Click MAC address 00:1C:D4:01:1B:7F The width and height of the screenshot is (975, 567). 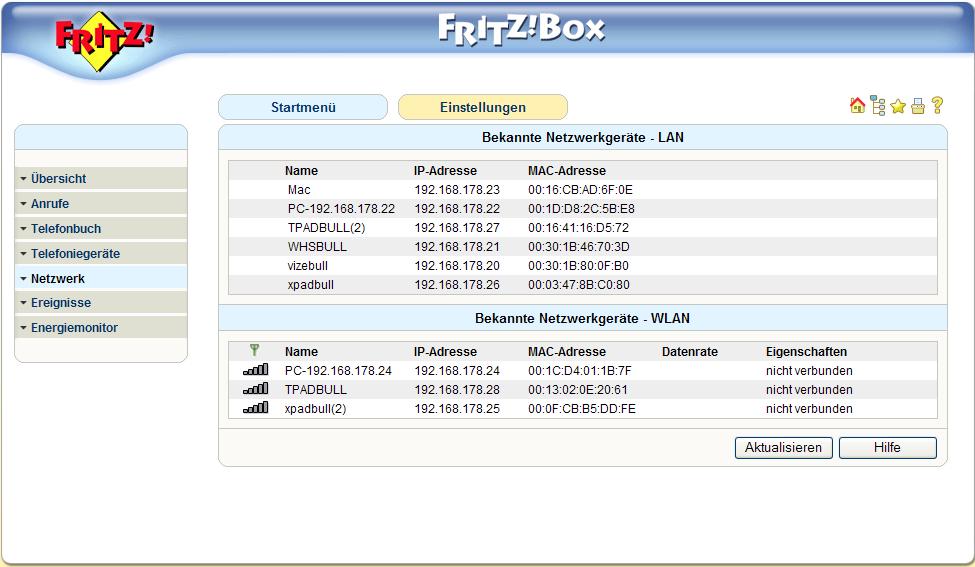tap(580, 371)
